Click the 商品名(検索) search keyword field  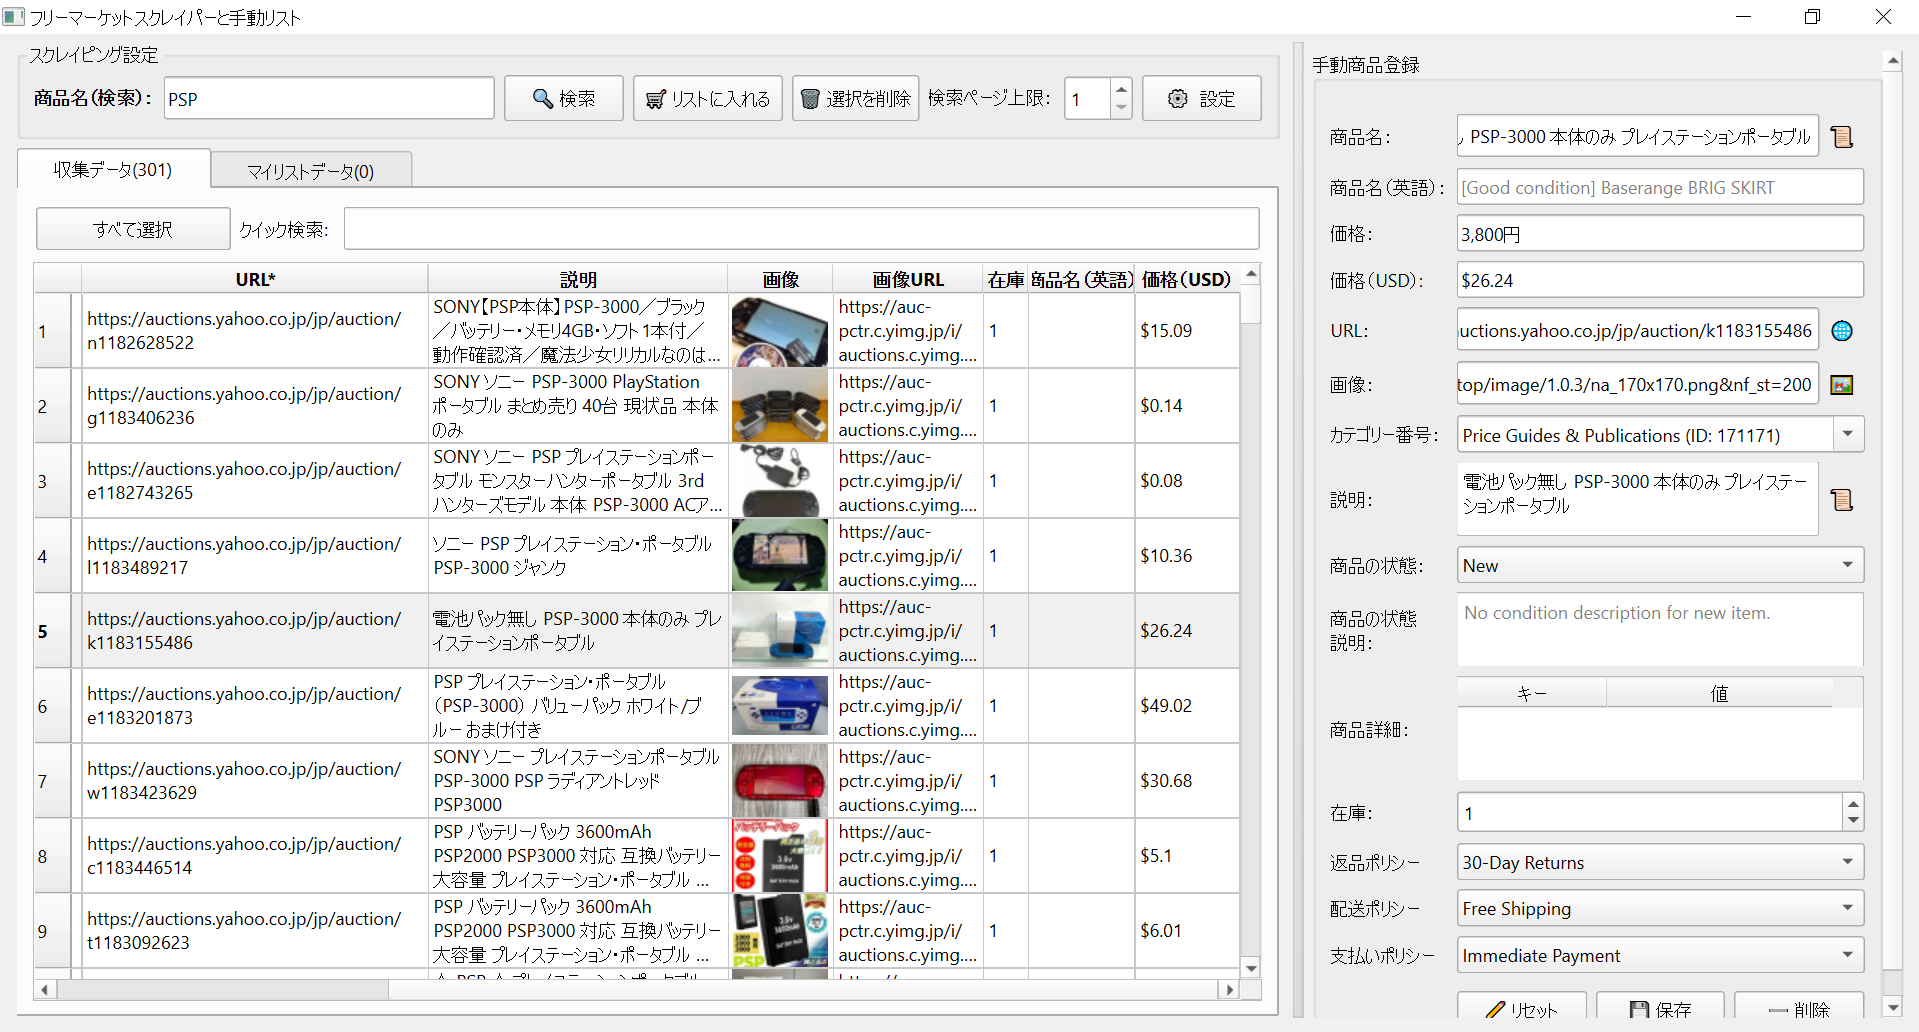[x=329, y=98]
